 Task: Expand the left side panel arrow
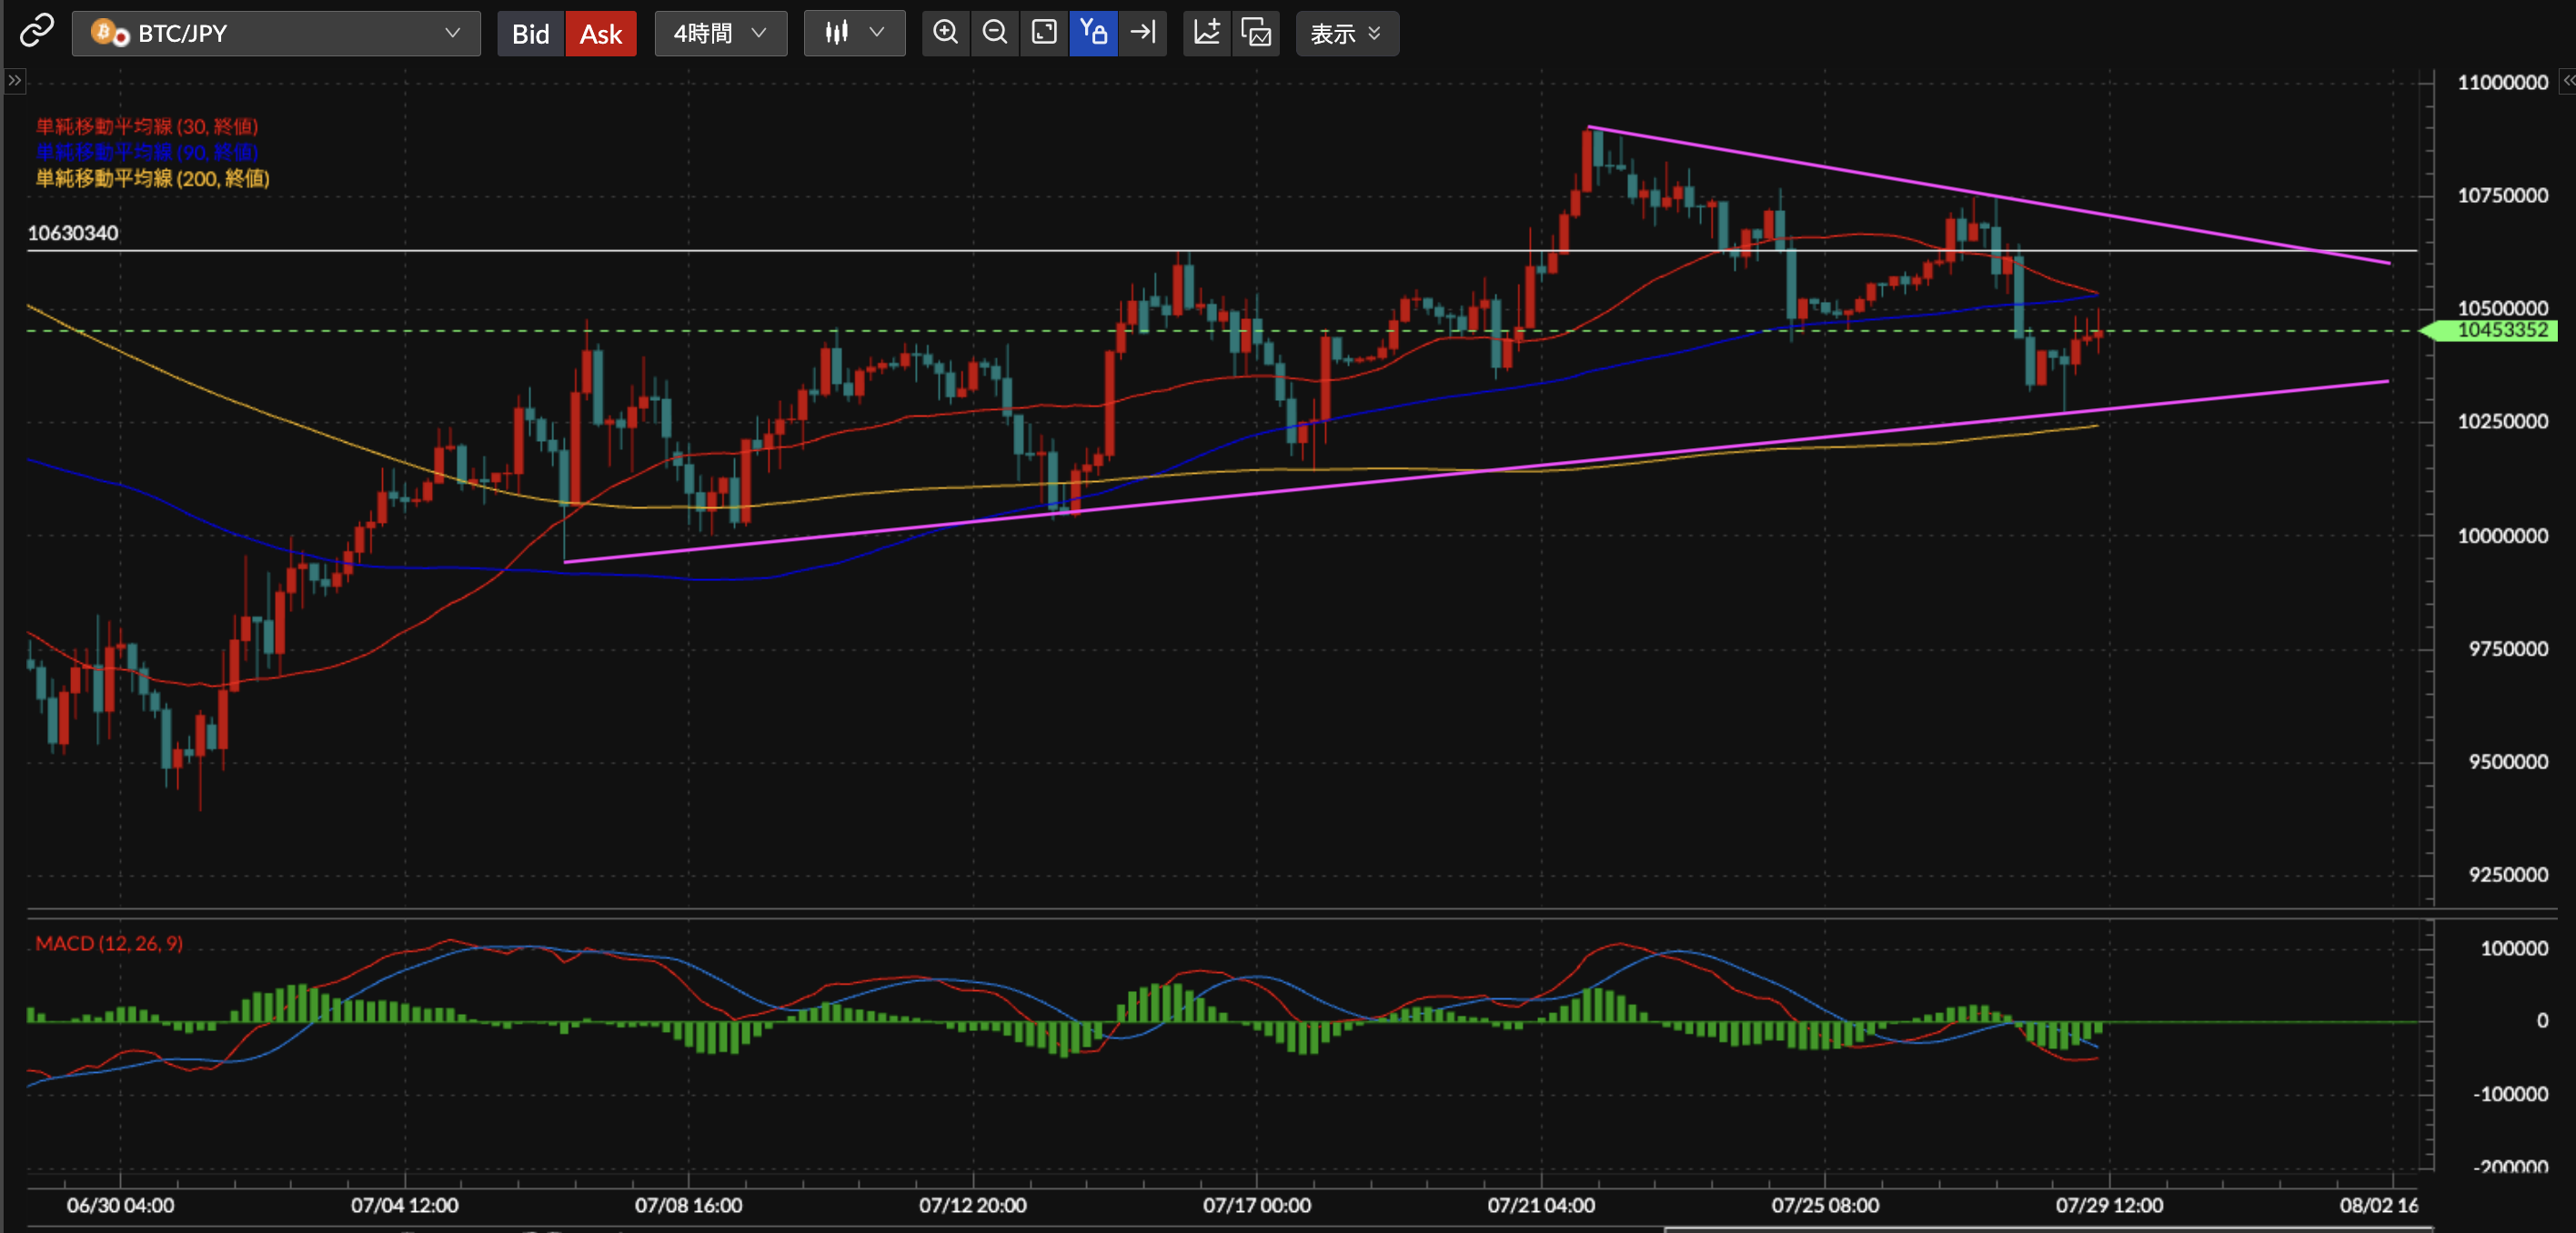point(14,81)
